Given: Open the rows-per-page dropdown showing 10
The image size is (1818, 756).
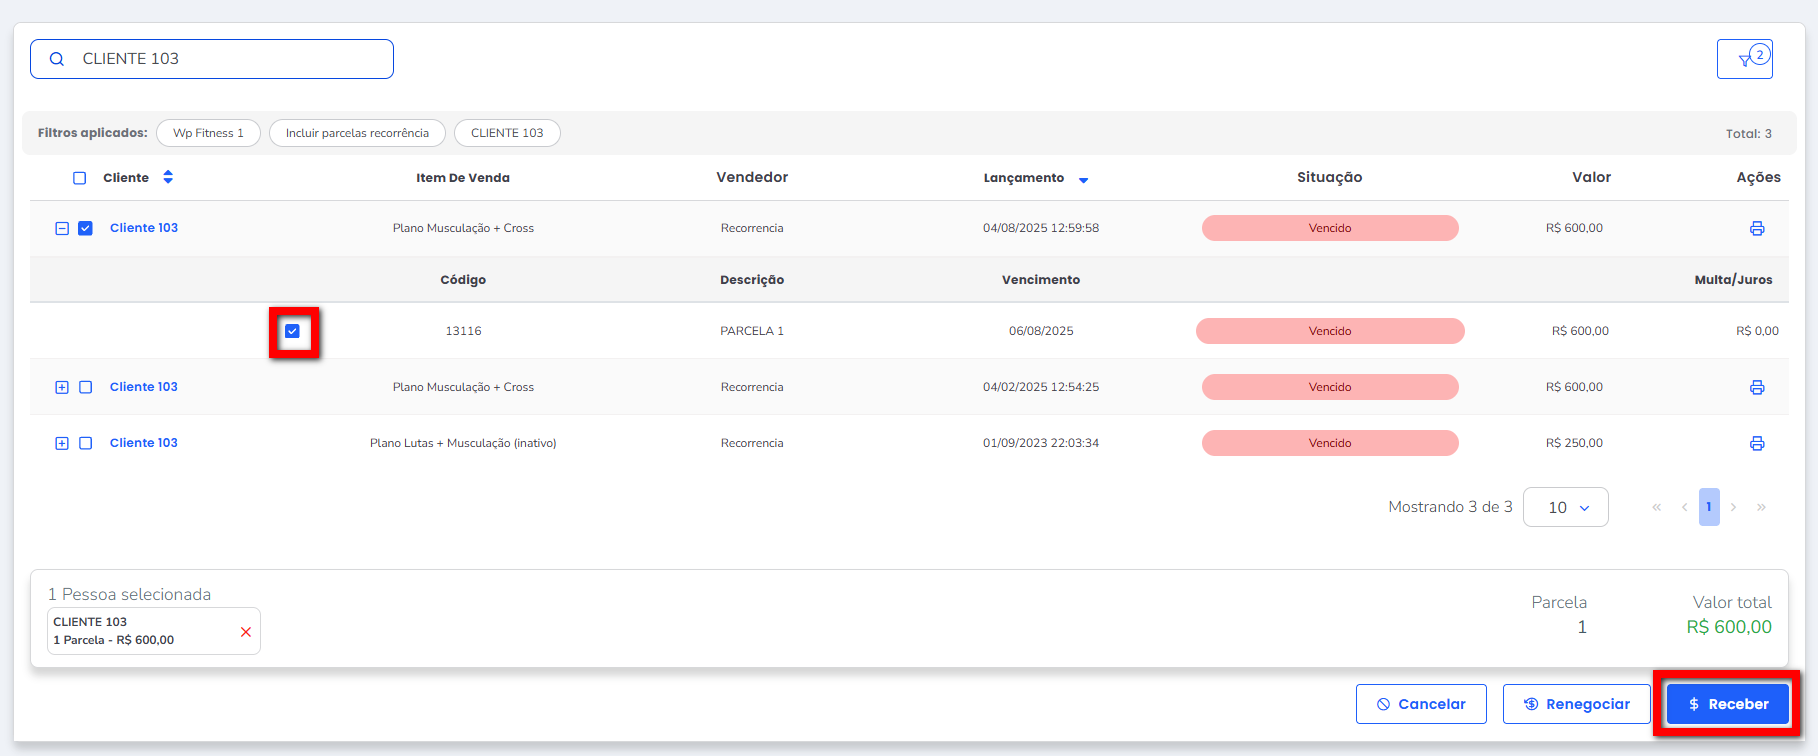Looking at the screenshot, I should [1565, 507].
